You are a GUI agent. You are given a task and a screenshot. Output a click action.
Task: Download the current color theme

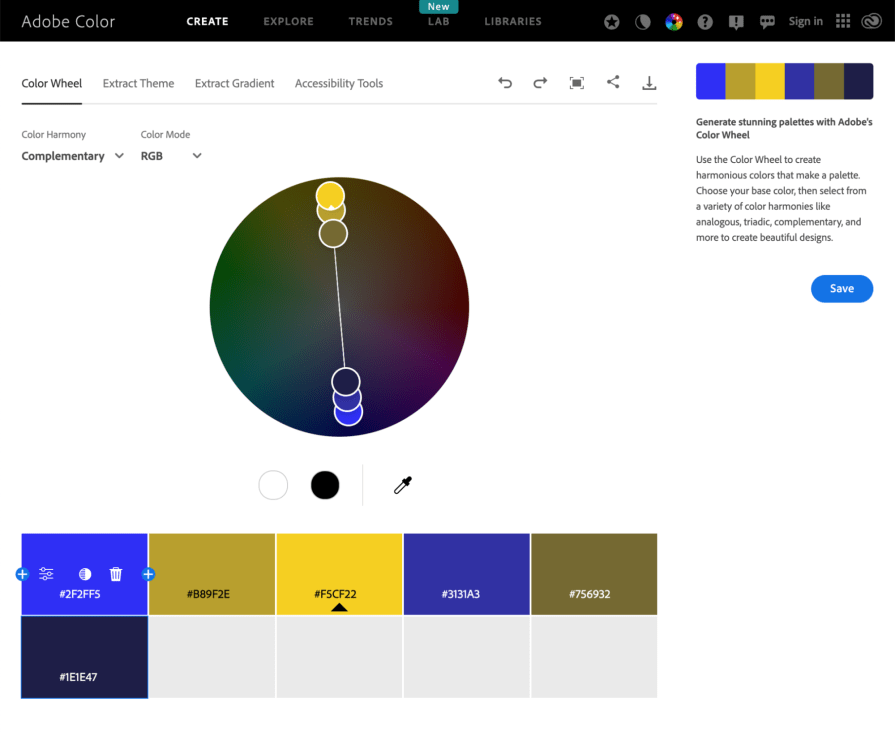pos(649,83)
